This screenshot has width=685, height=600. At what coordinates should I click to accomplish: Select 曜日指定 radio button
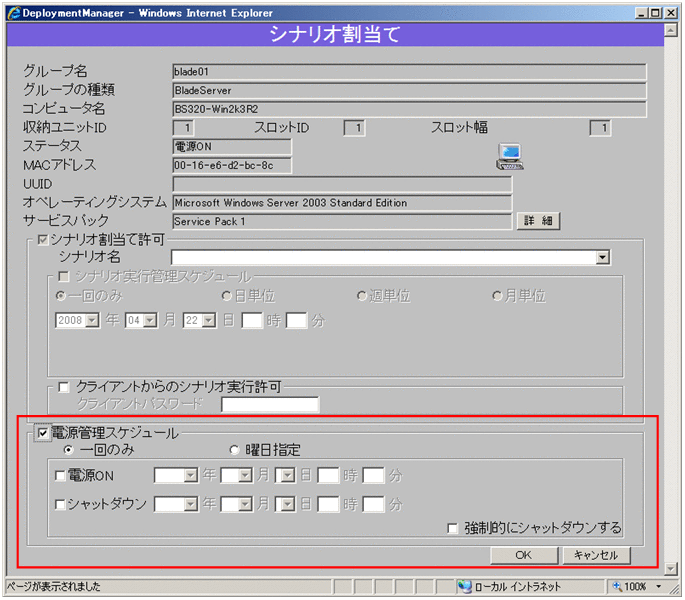click(235, 450)
